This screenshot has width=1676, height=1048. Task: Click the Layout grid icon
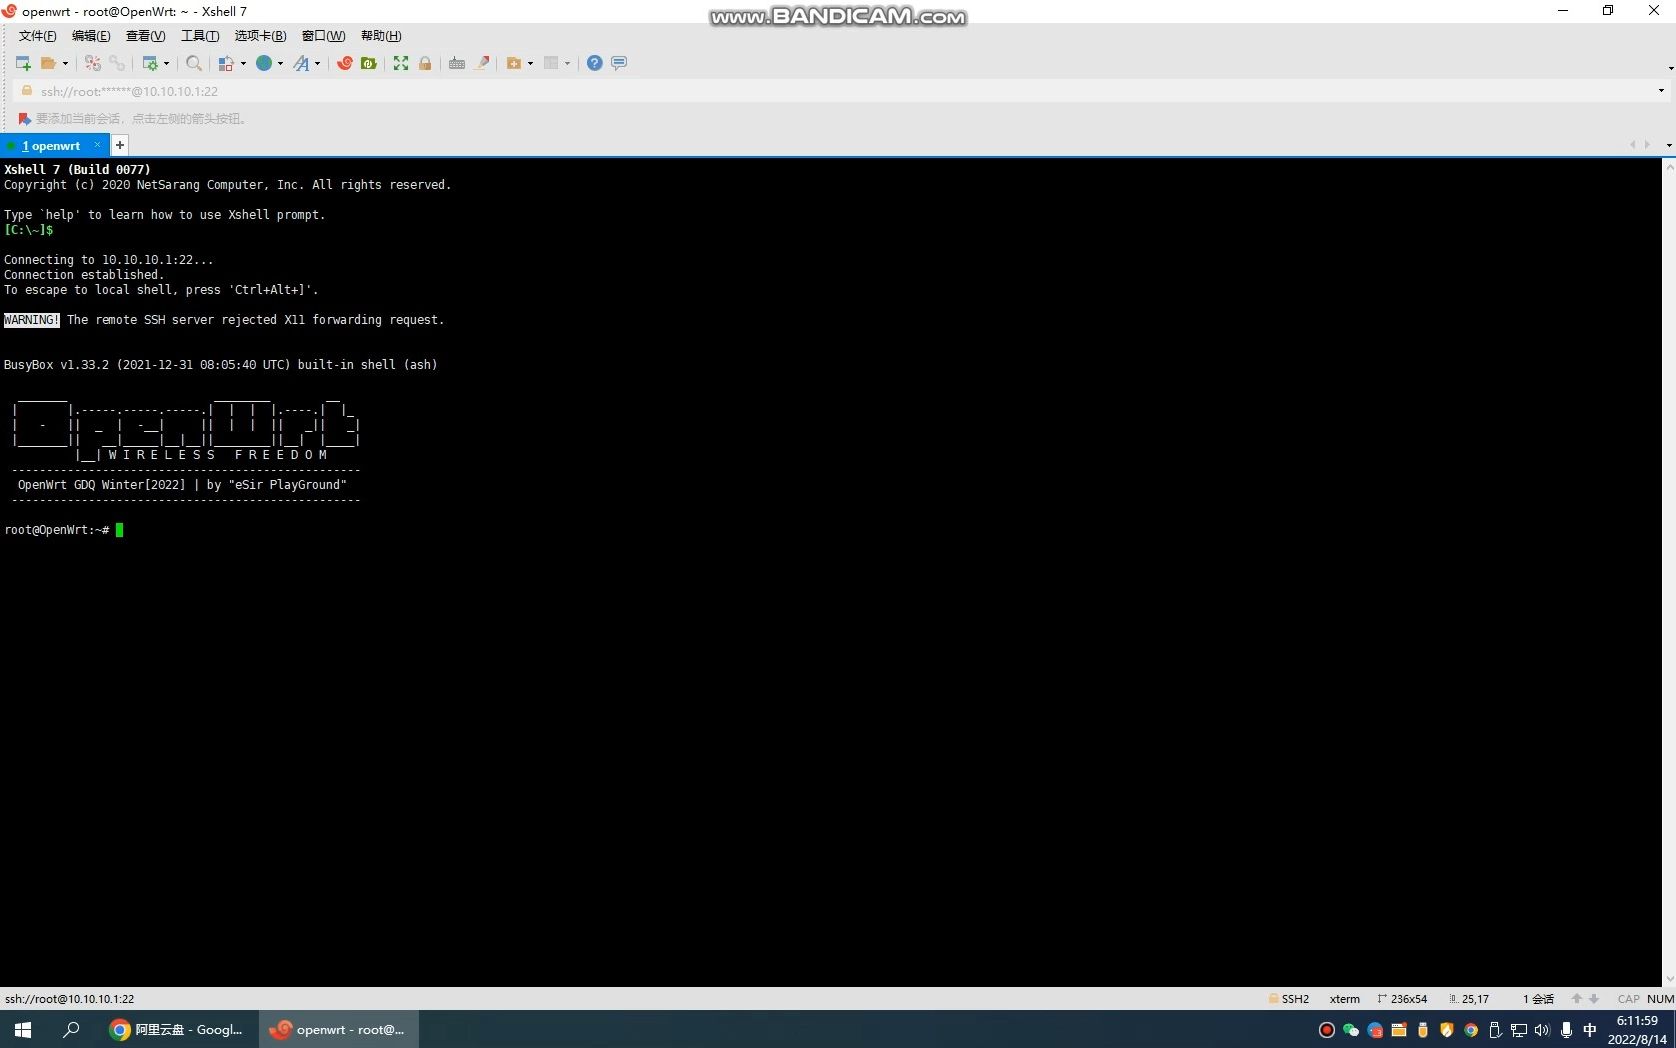pos(551,63)
